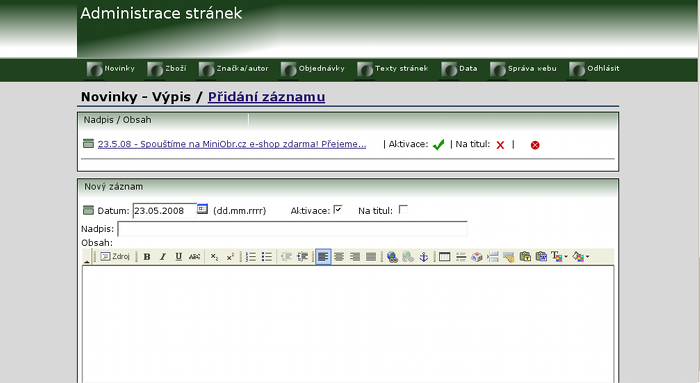Click inside the Obsah editor text area
The image size is (700, 383).
348,324
